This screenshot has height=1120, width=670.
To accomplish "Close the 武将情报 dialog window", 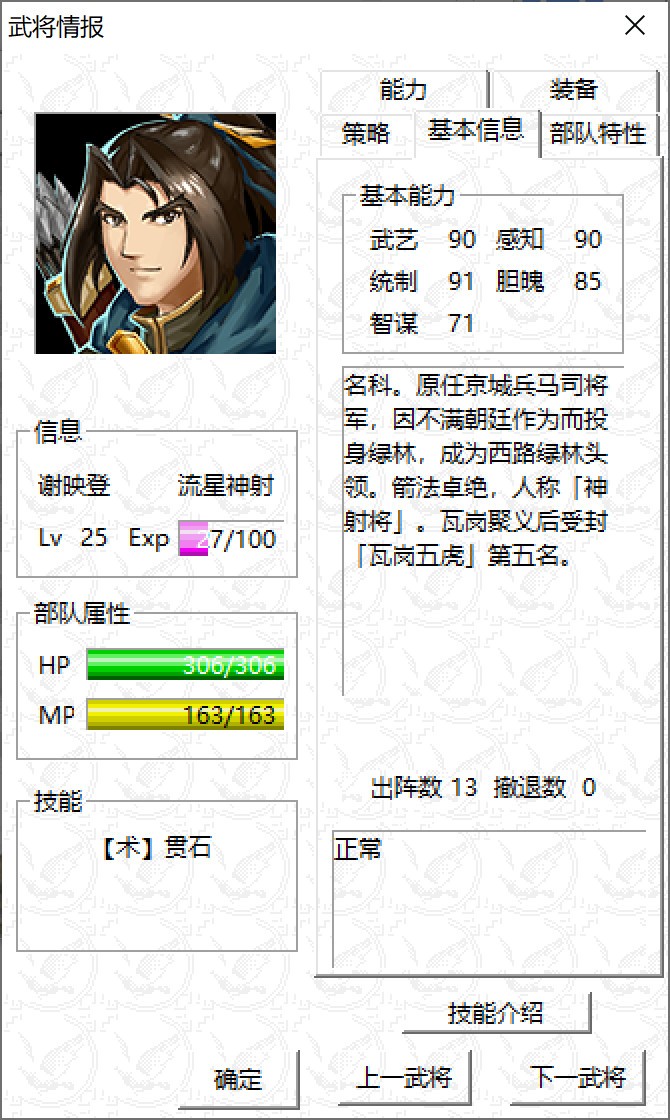I will (634, 26).
